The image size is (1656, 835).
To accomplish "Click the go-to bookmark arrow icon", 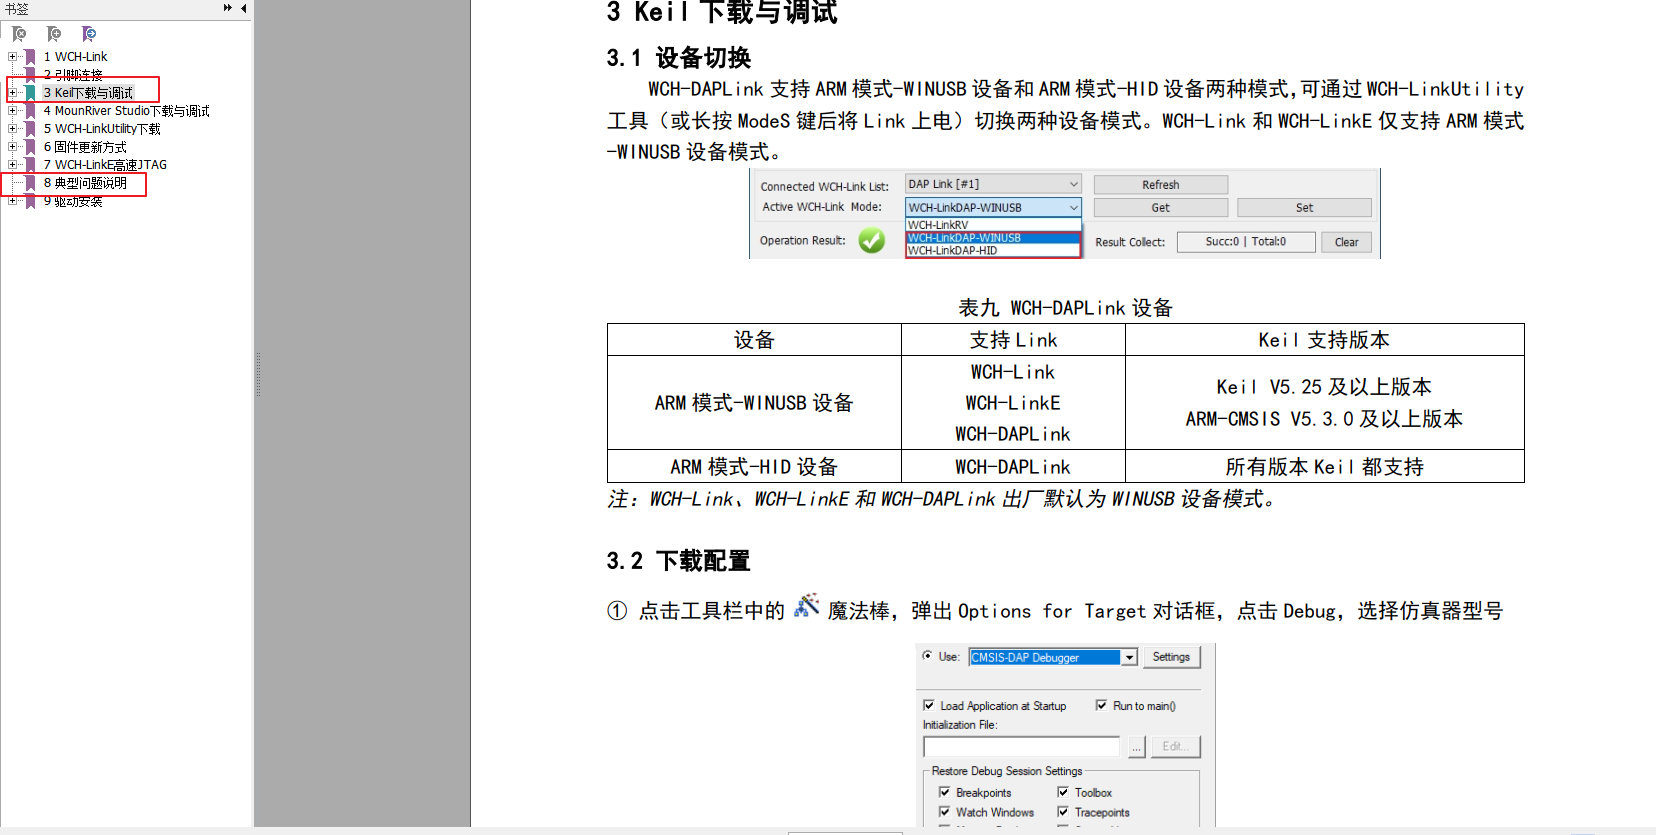I will pos(89,34).
